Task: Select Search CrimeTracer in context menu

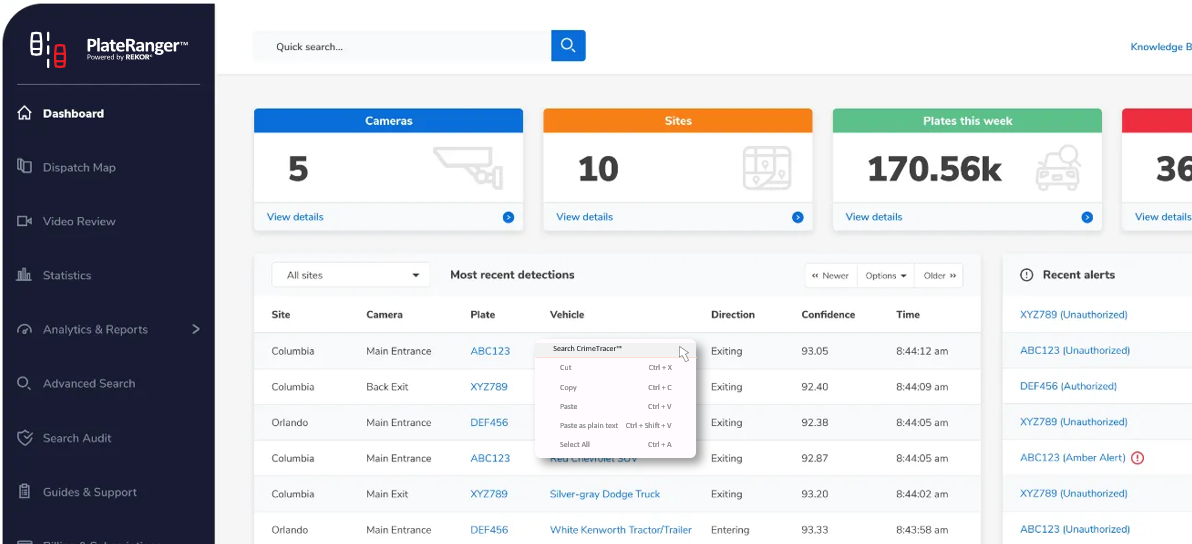Action: point(587,349)
